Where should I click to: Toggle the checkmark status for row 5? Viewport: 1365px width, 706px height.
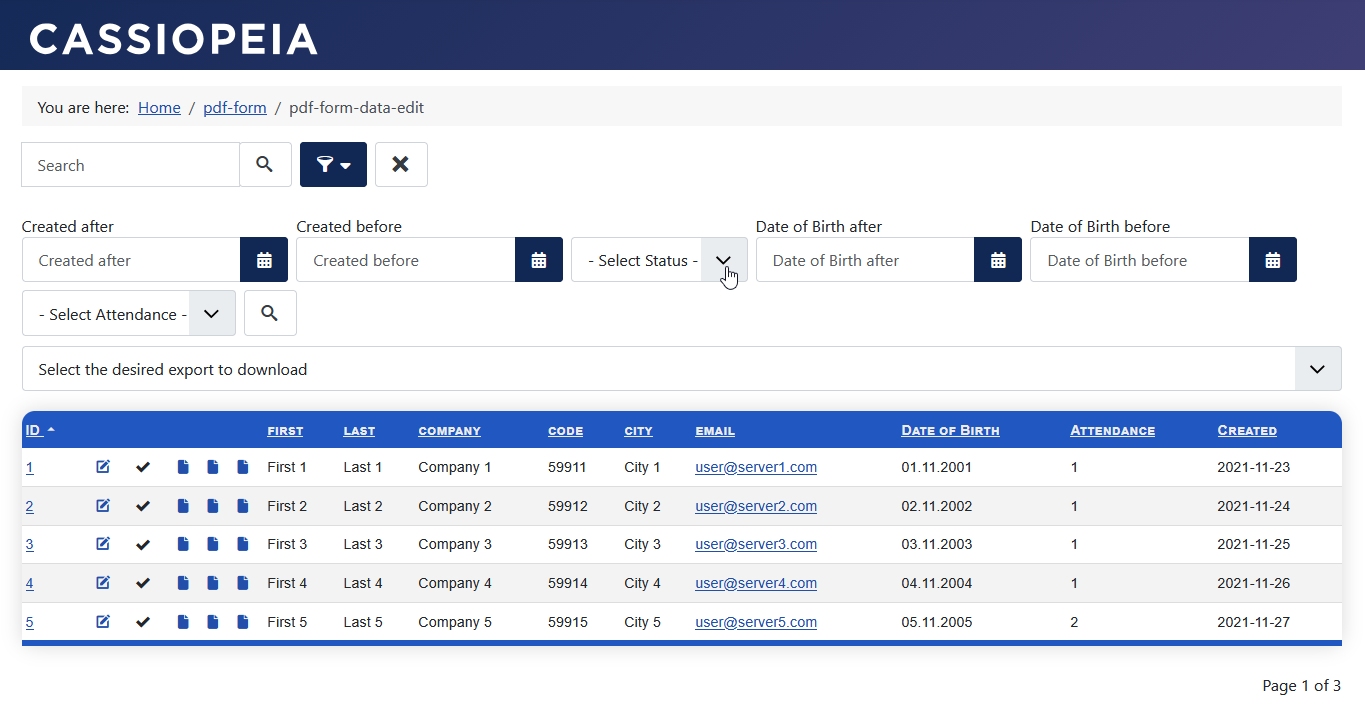point(143,622)
